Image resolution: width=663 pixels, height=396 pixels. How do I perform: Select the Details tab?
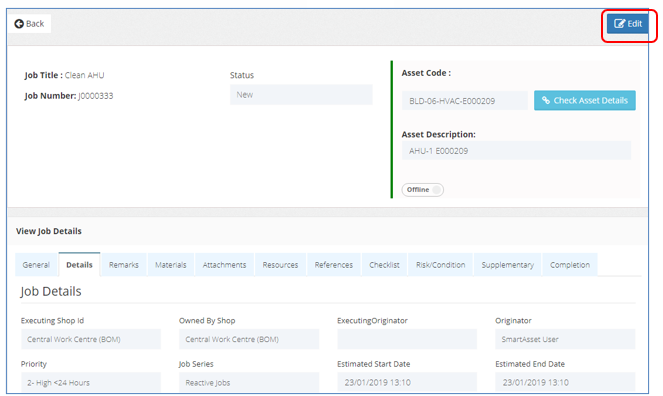coord(79,265)
